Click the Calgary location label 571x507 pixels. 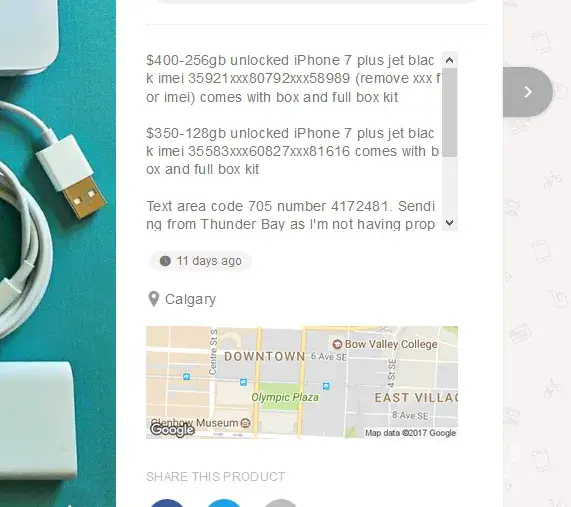pos(190,299)
